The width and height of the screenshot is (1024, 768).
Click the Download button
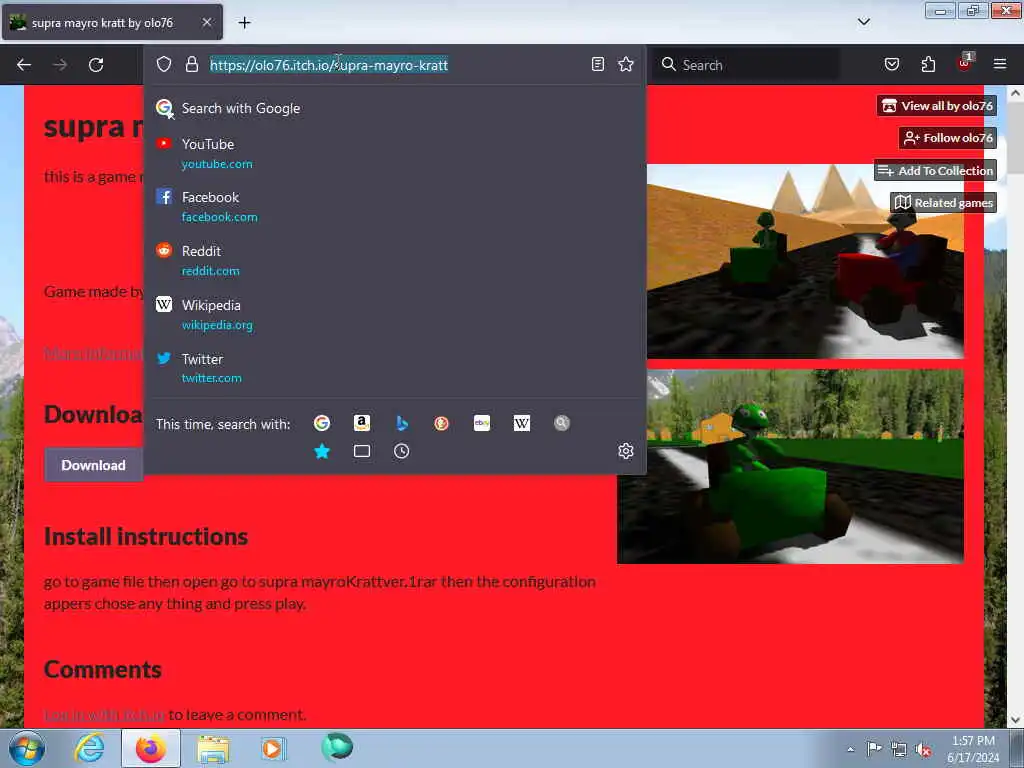(x=93, y=465)
